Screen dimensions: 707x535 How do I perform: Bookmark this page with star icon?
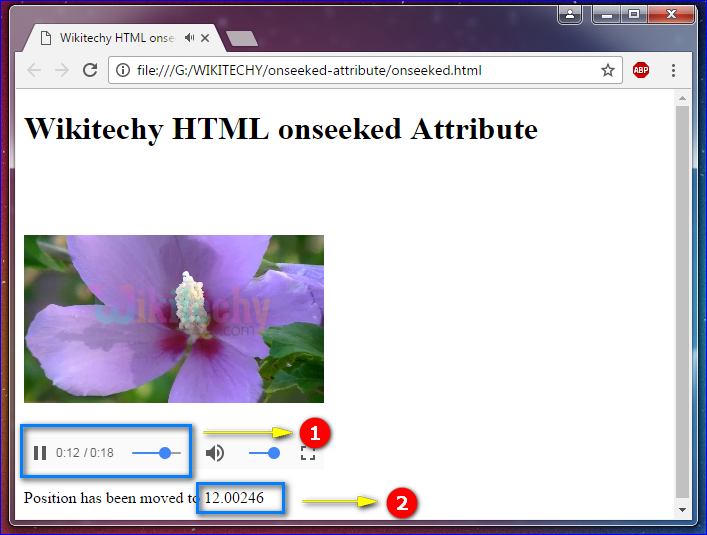point(607,70)
